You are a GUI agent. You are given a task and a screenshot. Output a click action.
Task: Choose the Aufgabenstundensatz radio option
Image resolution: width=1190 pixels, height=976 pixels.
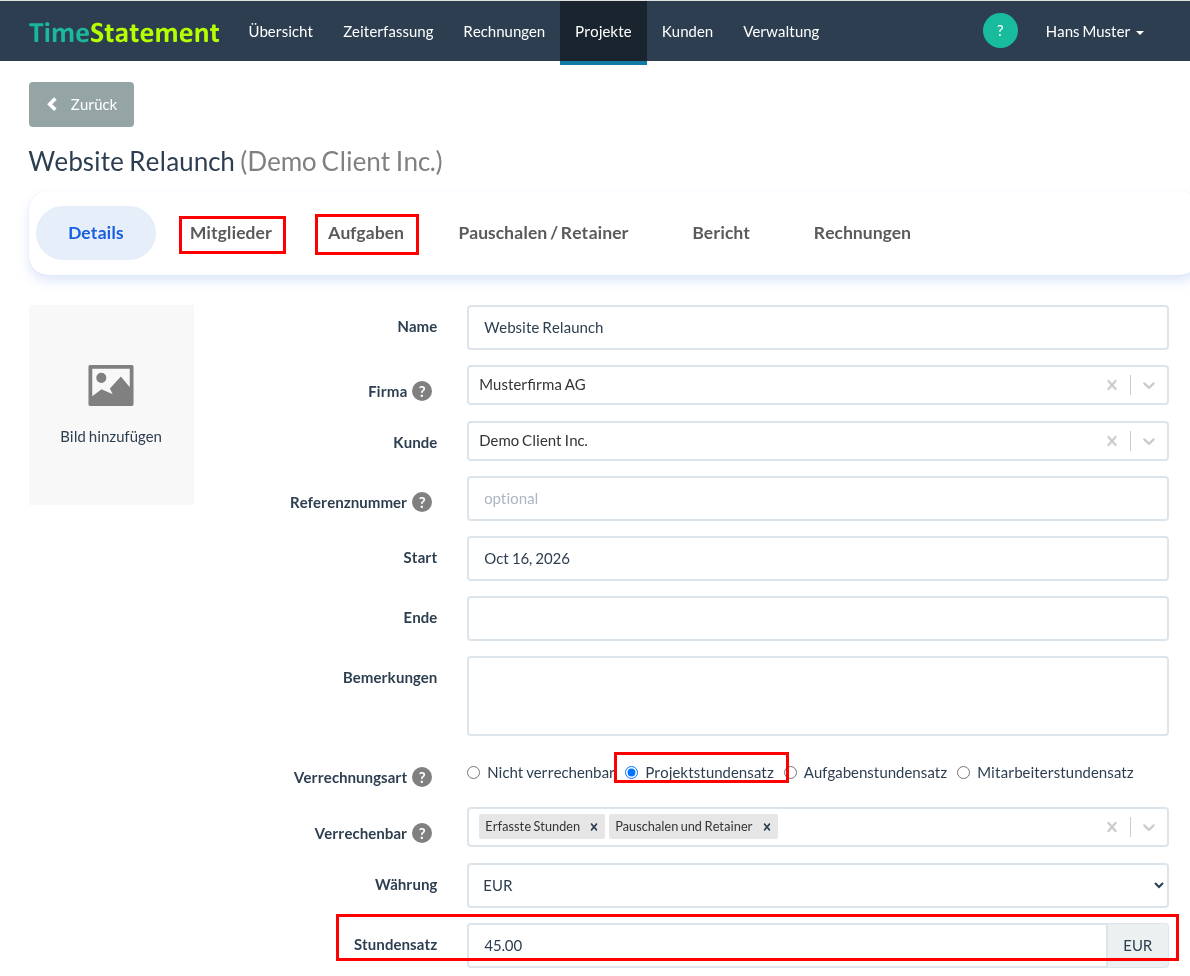792,773
